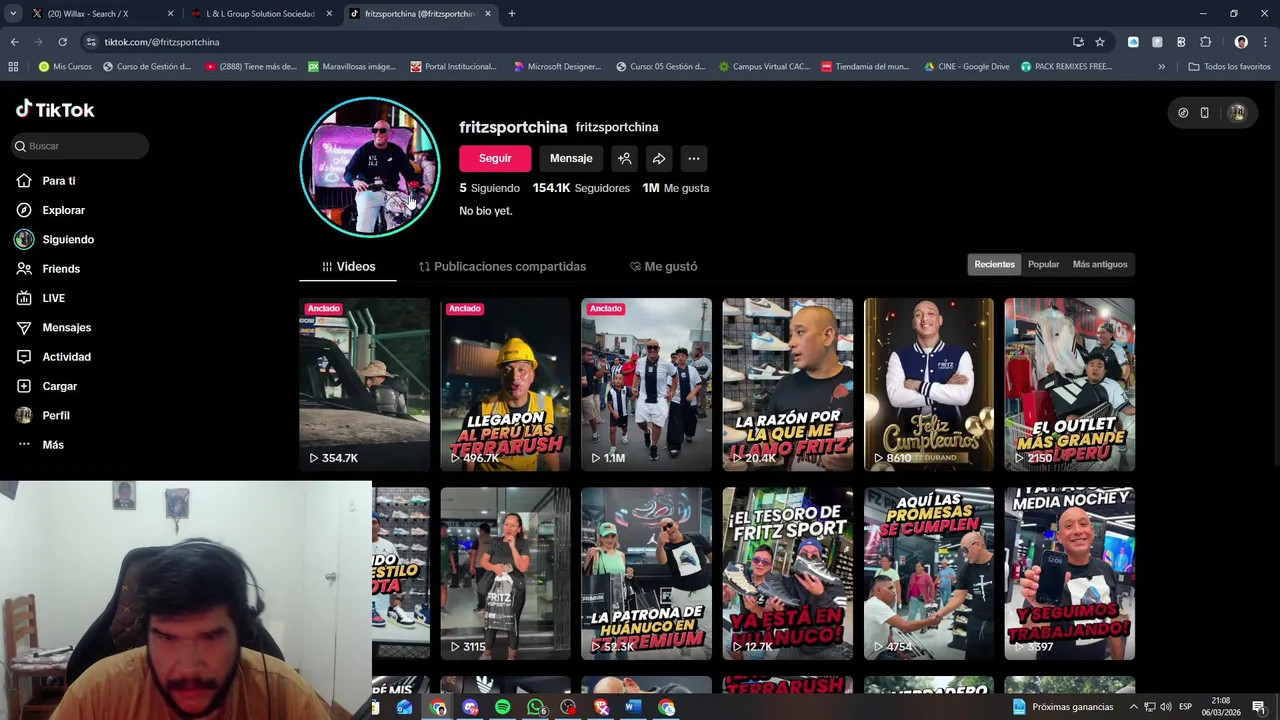This screenshot has height=720, width=1280.
Task: Click the add-friend icon next to Mensaje
Action: pyautogui.click(x=624, y=158)
